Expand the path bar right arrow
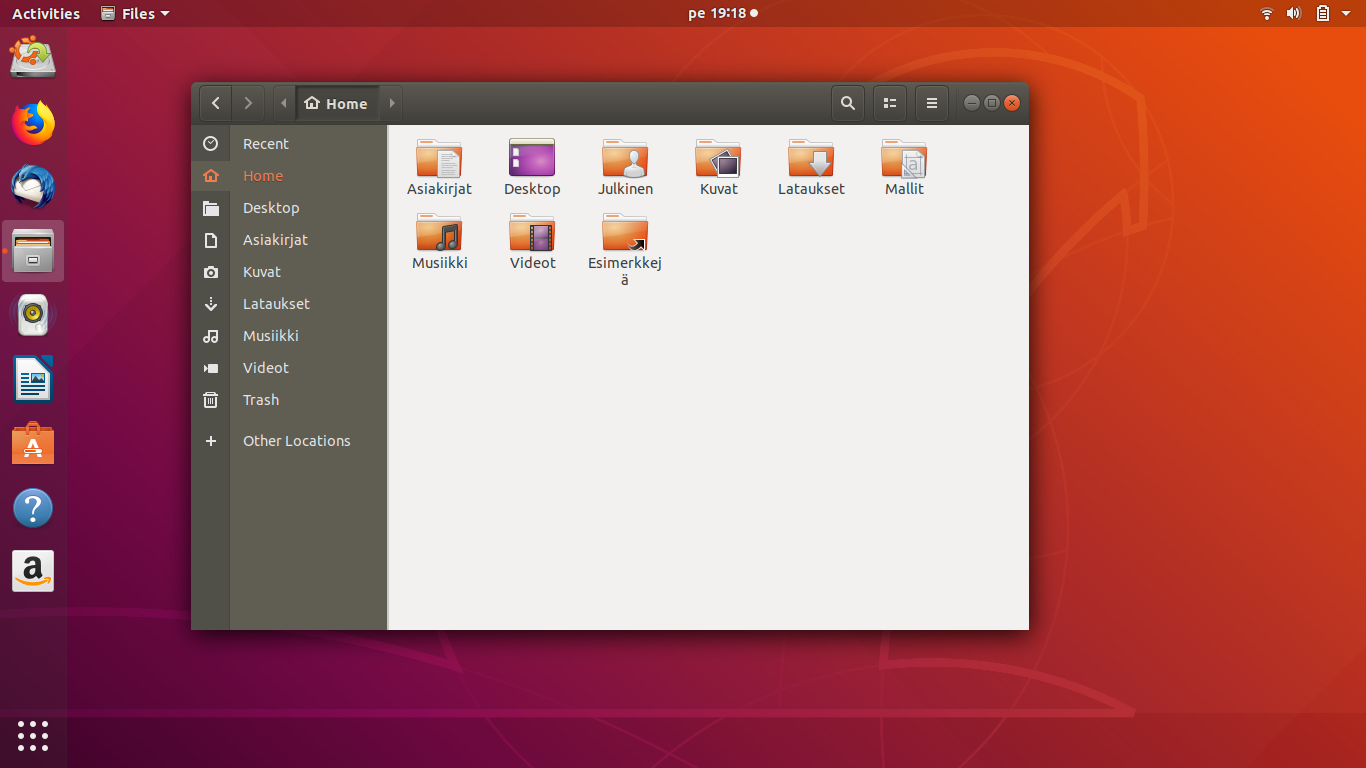Screen dimensions: 1366x768 392,103
